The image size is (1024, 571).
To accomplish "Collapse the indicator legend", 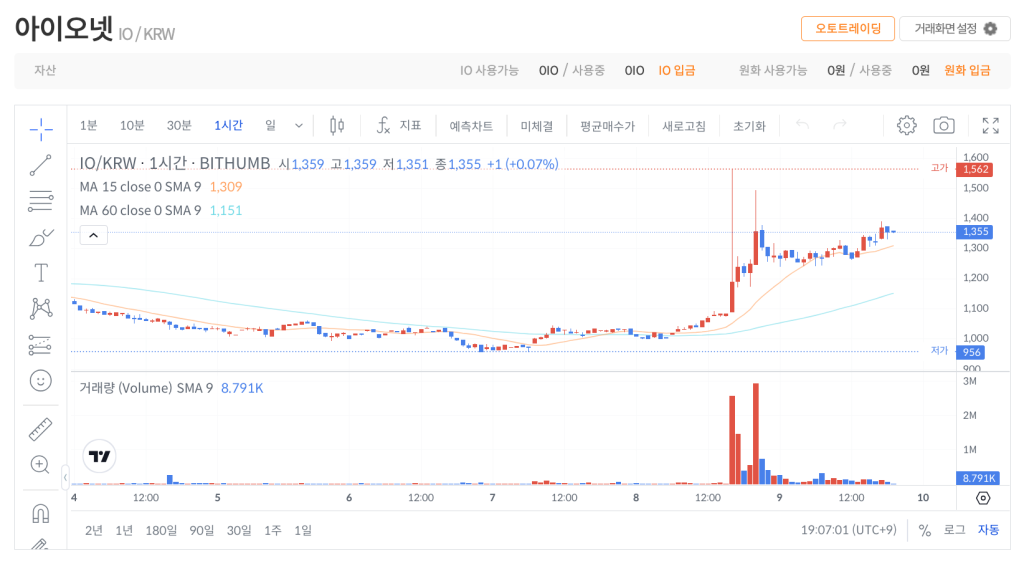I will [93, 235].
